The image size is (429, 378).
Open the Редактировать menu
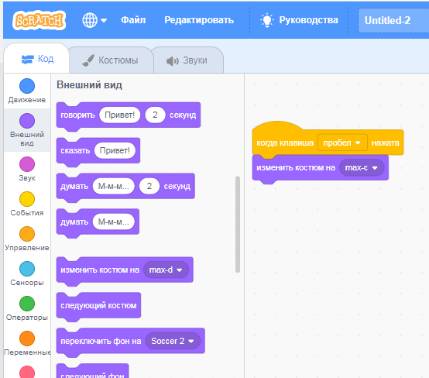click(x=199, y=20)
